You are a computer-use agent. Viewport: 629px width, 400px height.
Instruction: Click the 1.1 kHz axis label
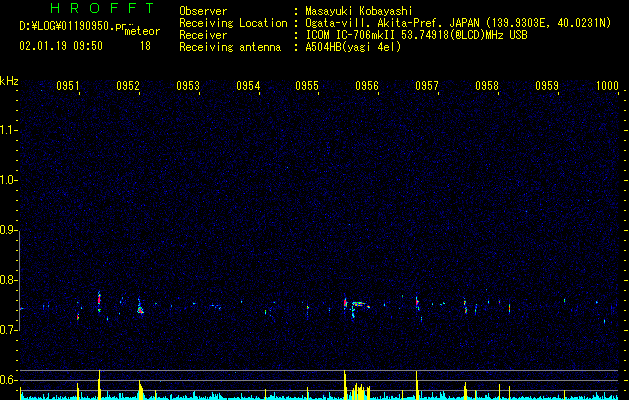8,130
